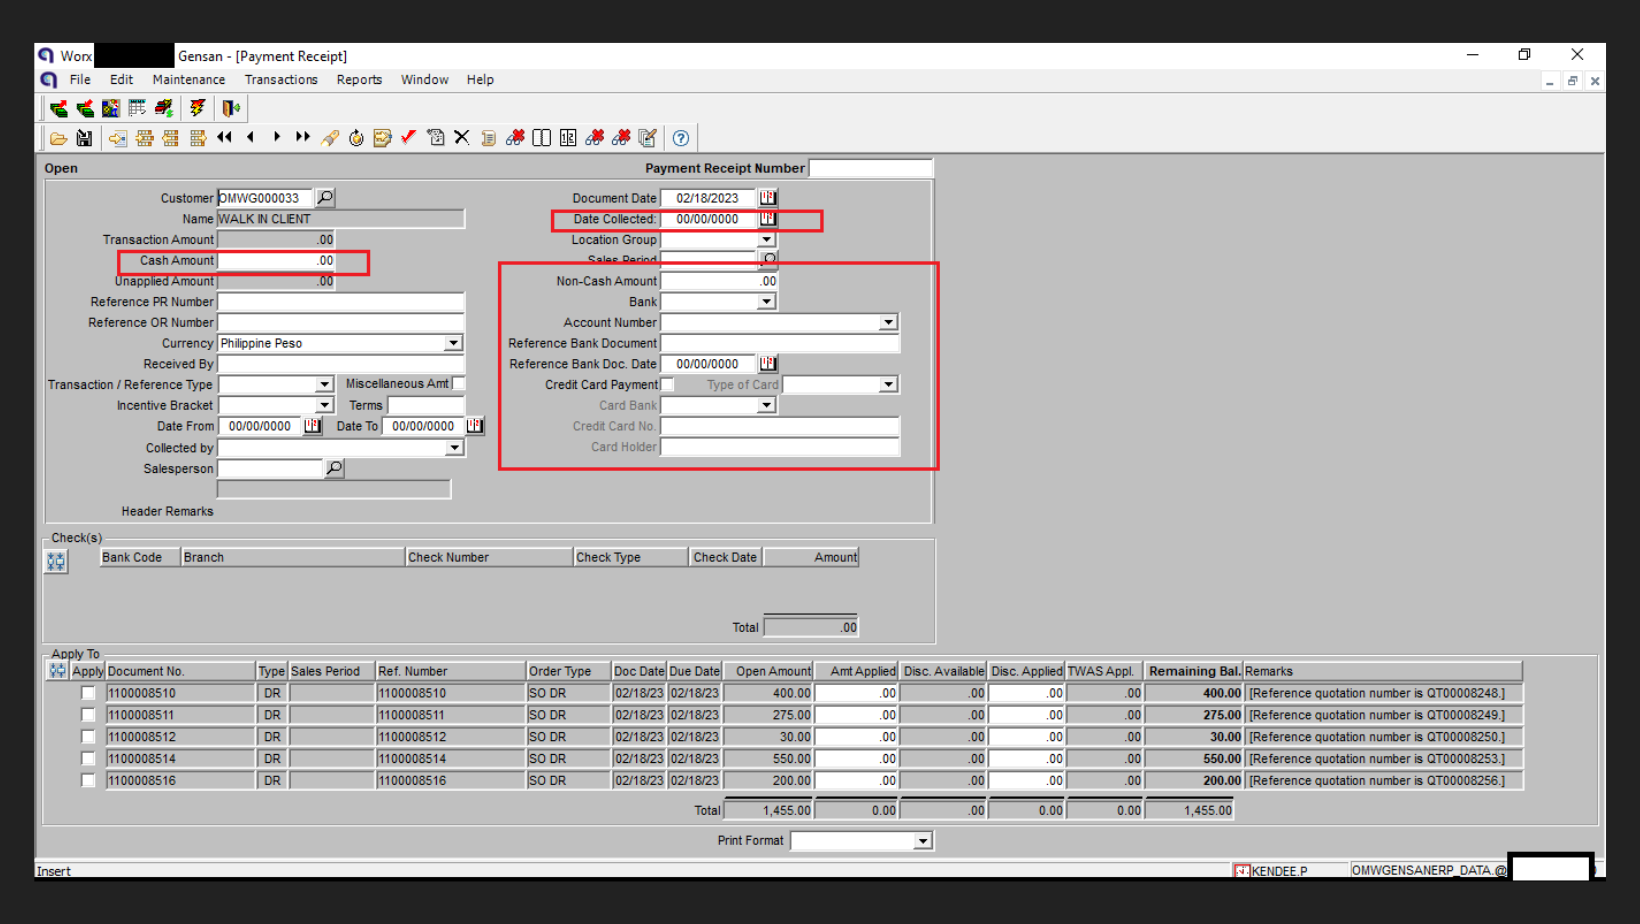Click into the Reference PR Number field
1640x924 pixels.
click(x=341, y=302)
